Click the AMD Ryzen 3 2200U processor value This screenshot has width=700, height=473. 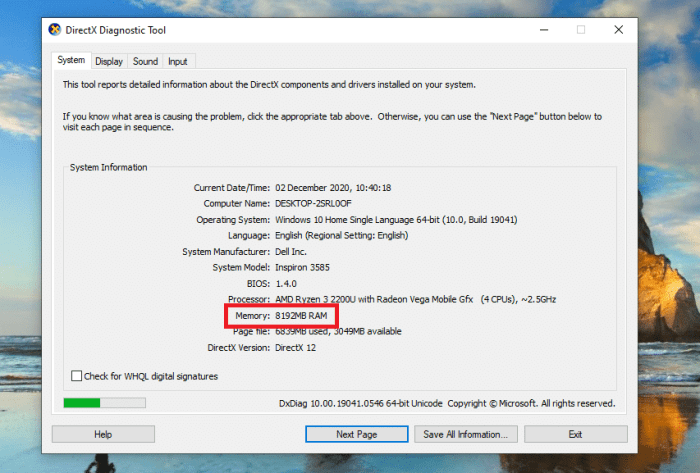416,299
